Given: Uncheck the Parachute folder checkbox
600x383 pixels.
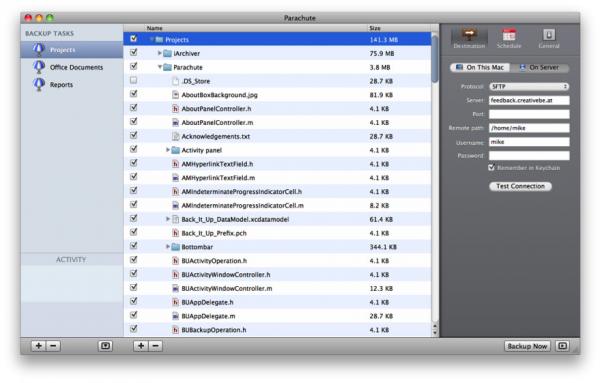Looking at the screenshot, I should [x=134, y=67].
